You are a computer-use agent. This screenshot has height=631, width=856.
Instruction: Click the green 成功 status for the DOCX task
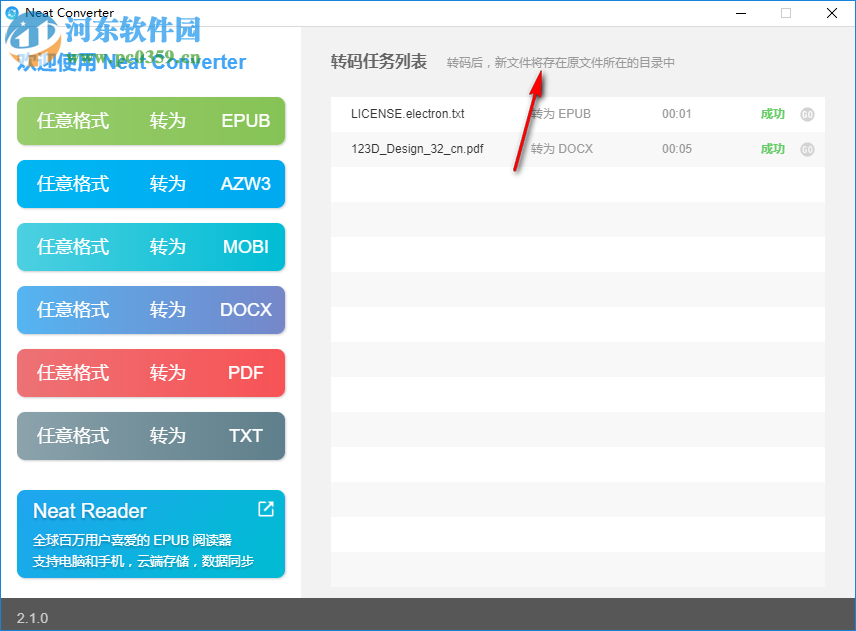[x=772, y=149]
